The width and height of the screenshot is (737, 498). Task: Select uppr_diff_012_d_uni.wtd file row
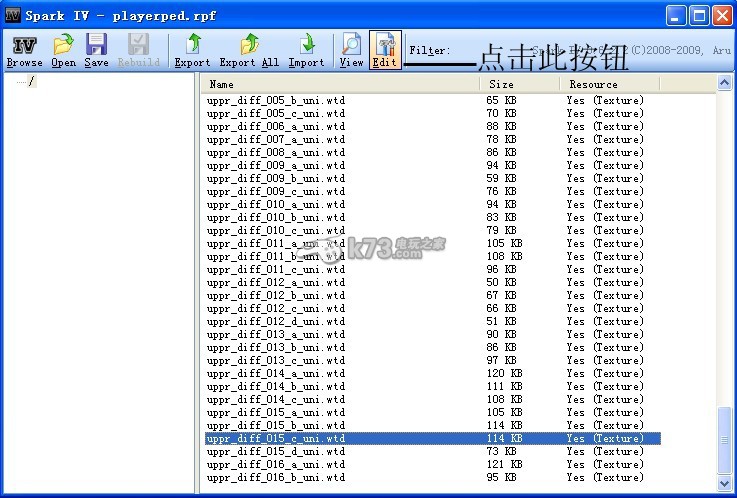(276, 321)
